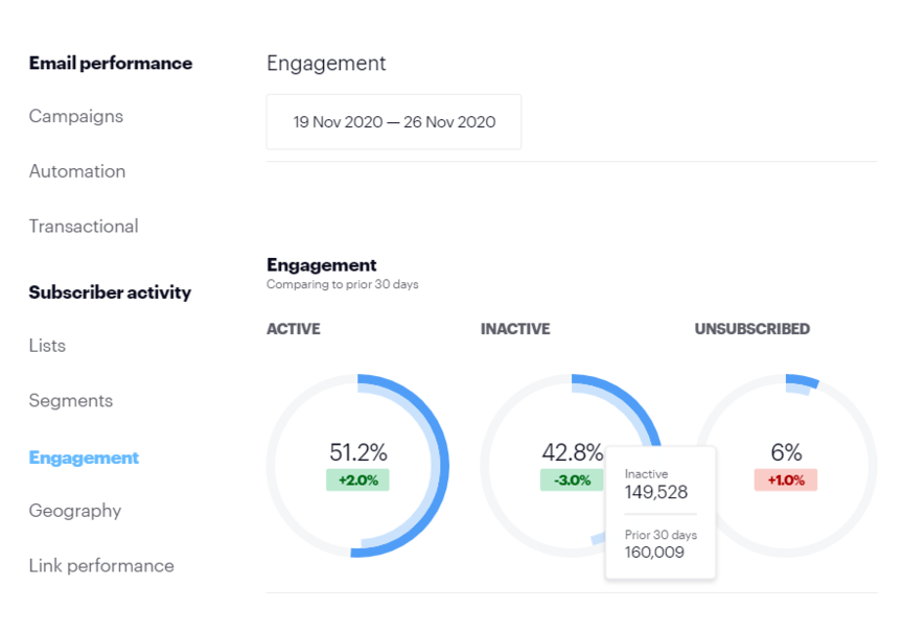Click the -3.0% change badge
Screen dimensions: 904x634
(x=571, y=480)
